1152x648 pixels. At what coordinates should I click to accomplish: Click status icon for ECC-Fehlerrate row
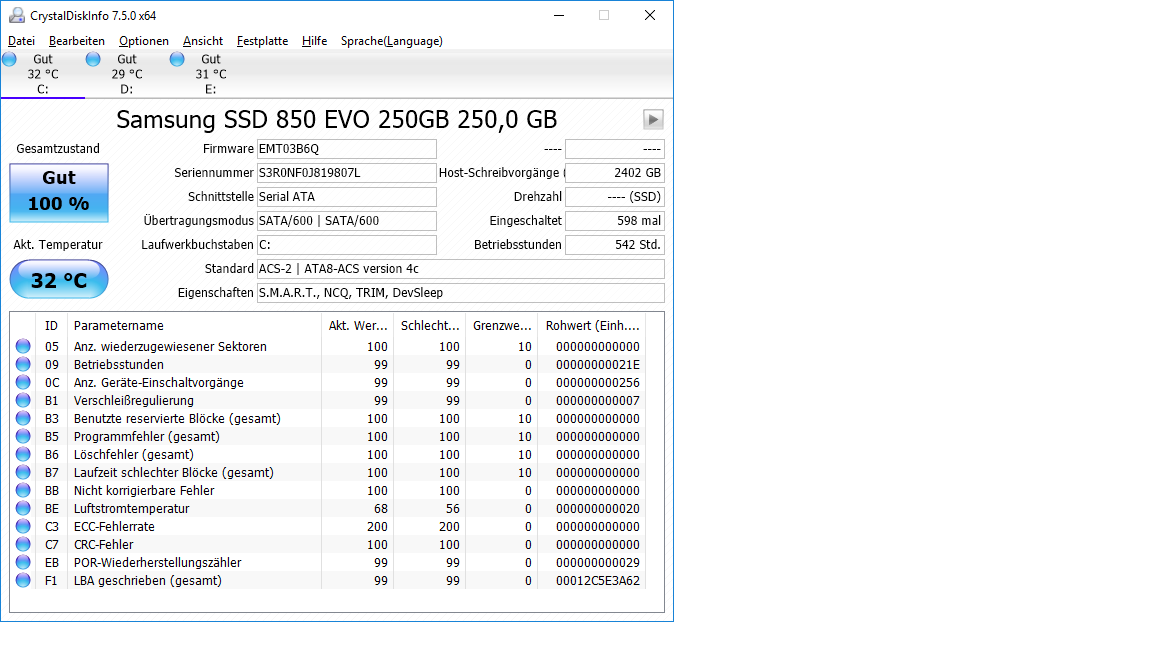[x=24, y=526]
